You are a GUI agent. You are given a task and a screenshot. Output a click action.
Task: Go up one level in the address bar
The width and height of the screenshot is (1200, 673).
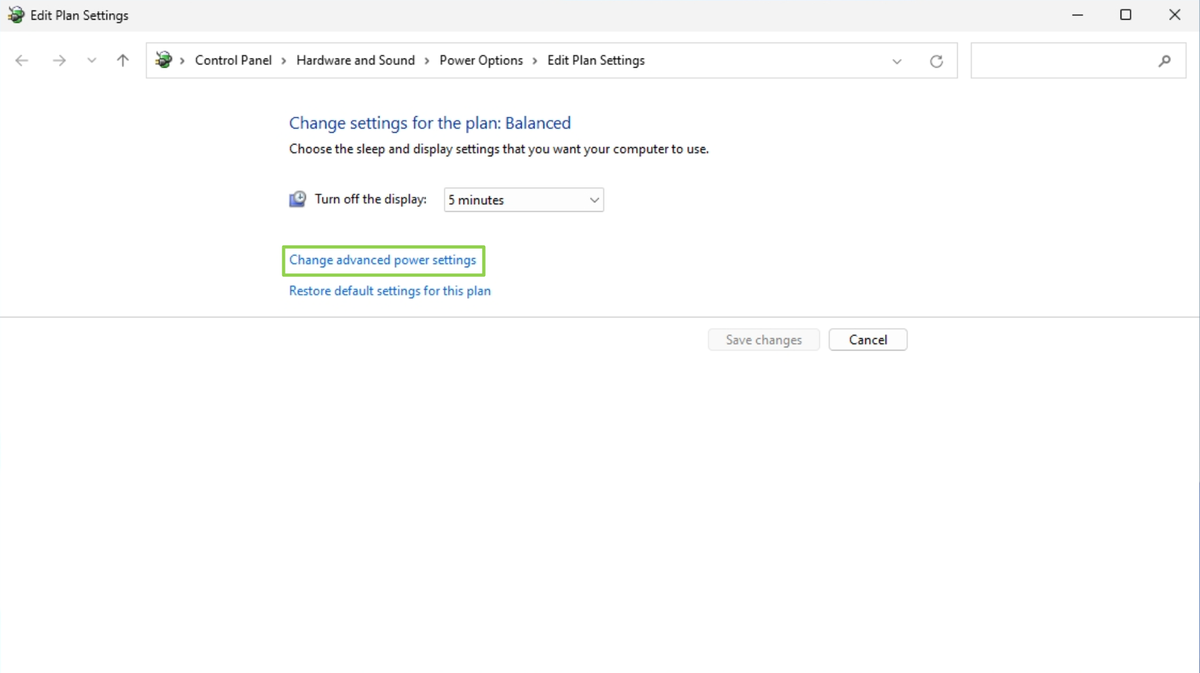pos(122,60)
